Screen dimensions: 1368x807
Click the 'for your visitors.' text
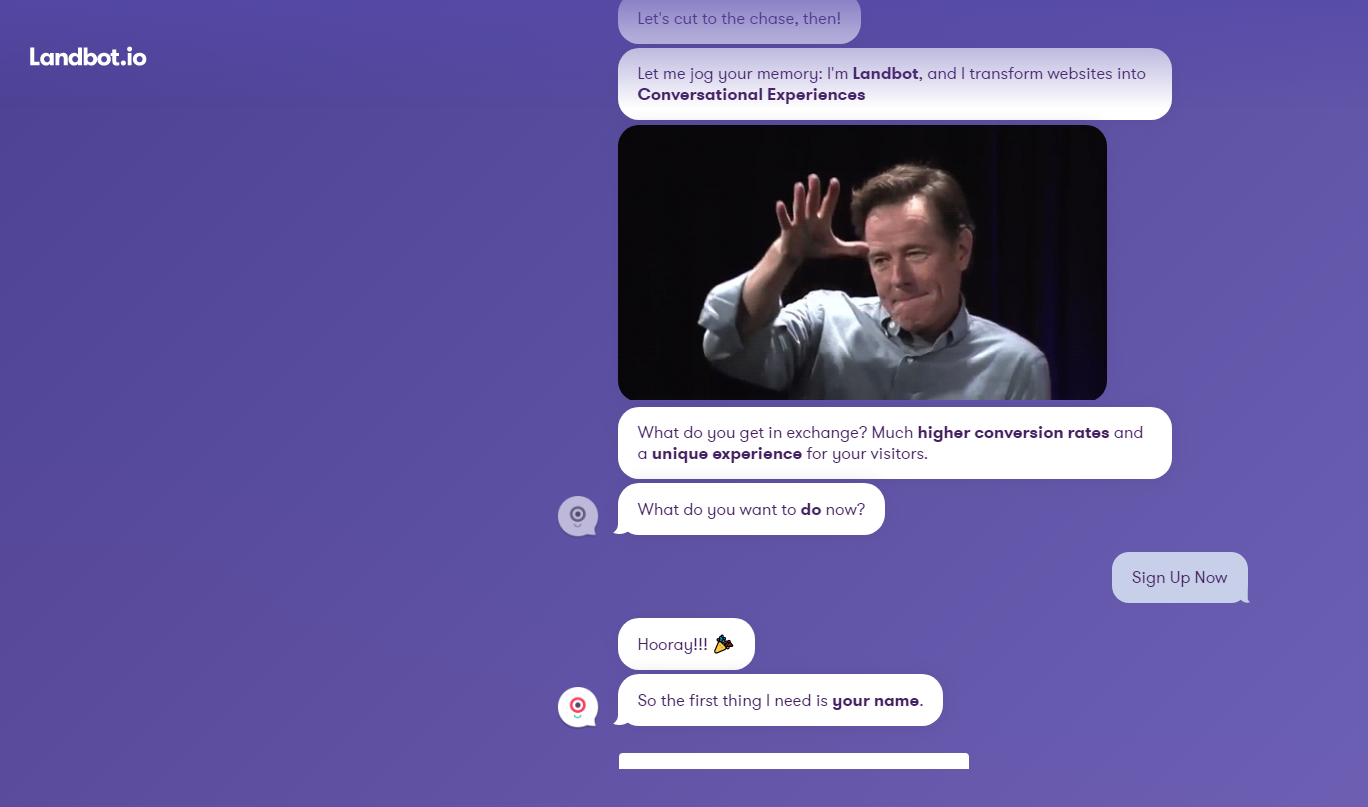coord(867,454)
